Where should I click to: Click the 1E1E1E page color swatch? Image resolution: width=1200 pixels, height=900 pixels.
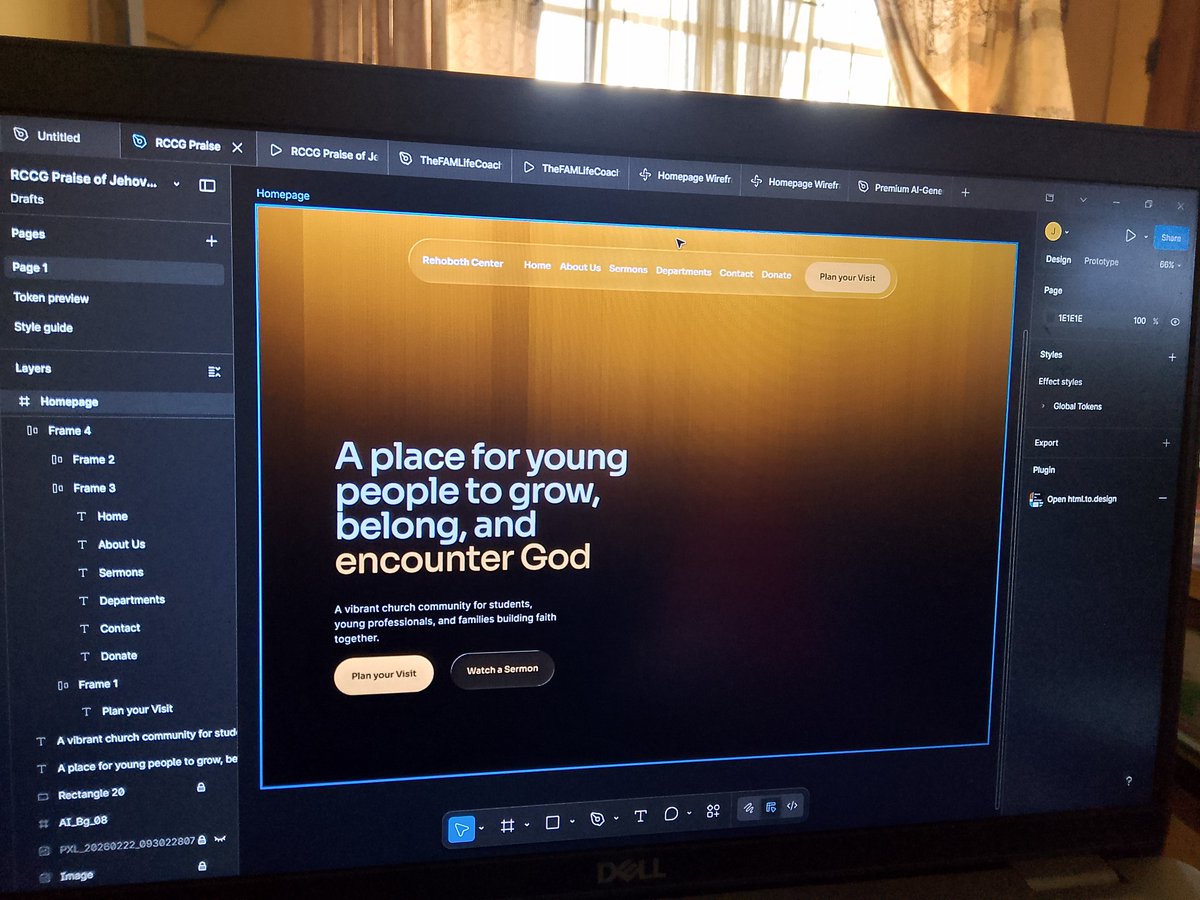tap(1046, 318)
